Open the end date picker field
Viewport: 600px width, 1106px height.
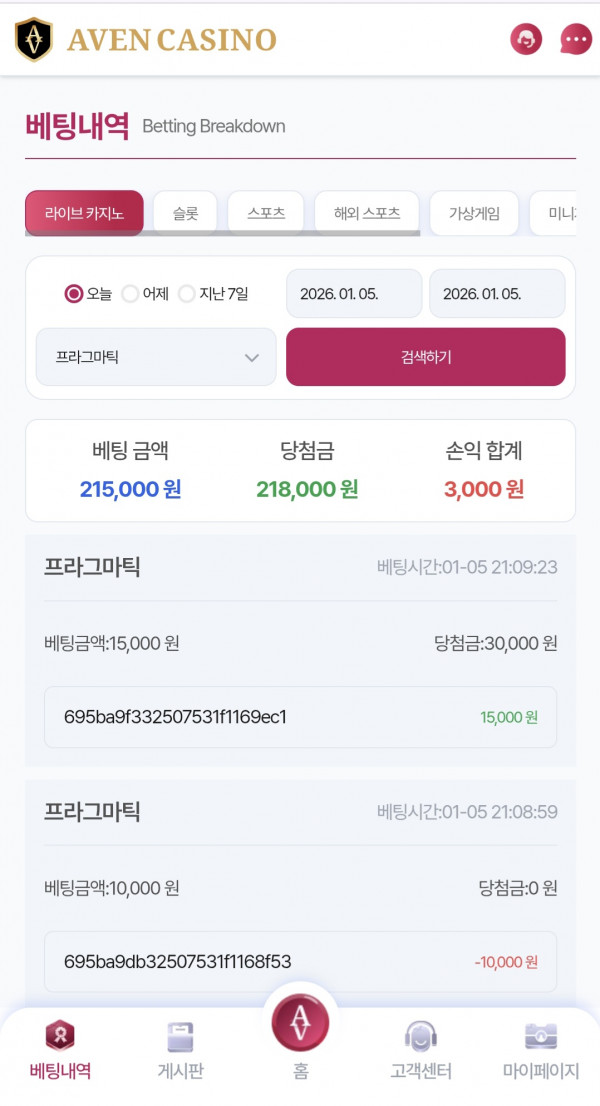(497, 293)
